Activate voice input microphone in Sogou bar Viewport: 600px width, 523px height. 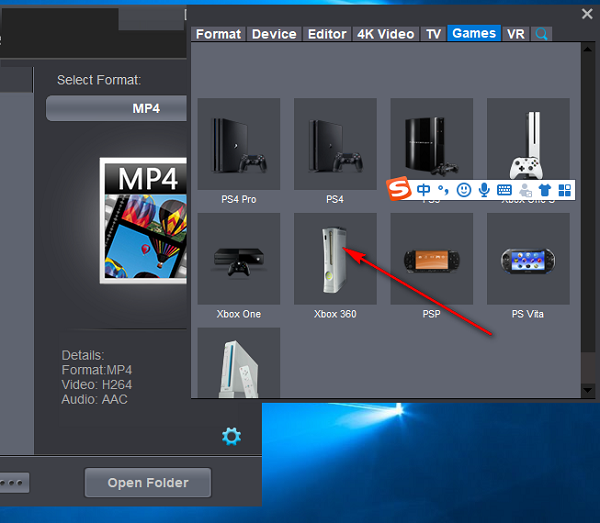click(x=484, y=190)
